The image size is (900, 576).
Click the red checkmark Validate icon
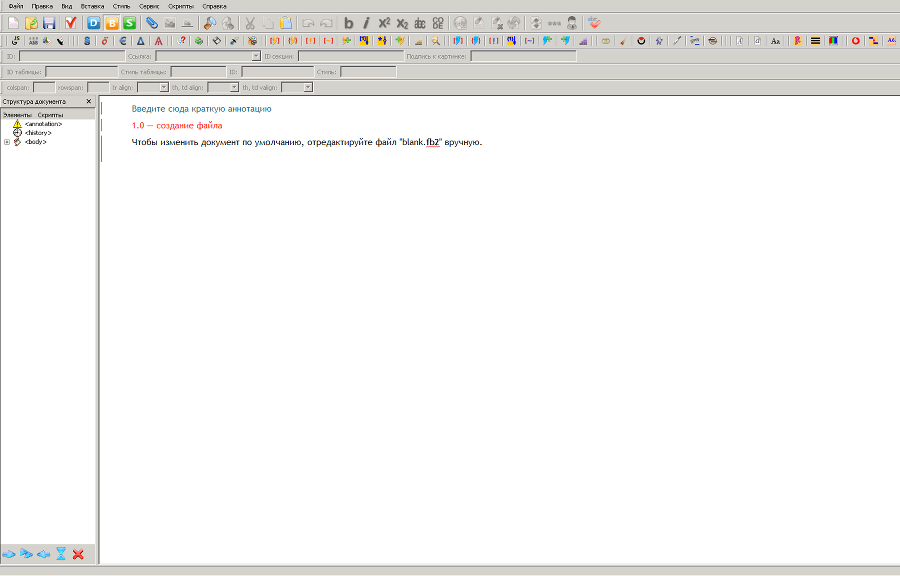pyautogui.click(x=71, y=22)
